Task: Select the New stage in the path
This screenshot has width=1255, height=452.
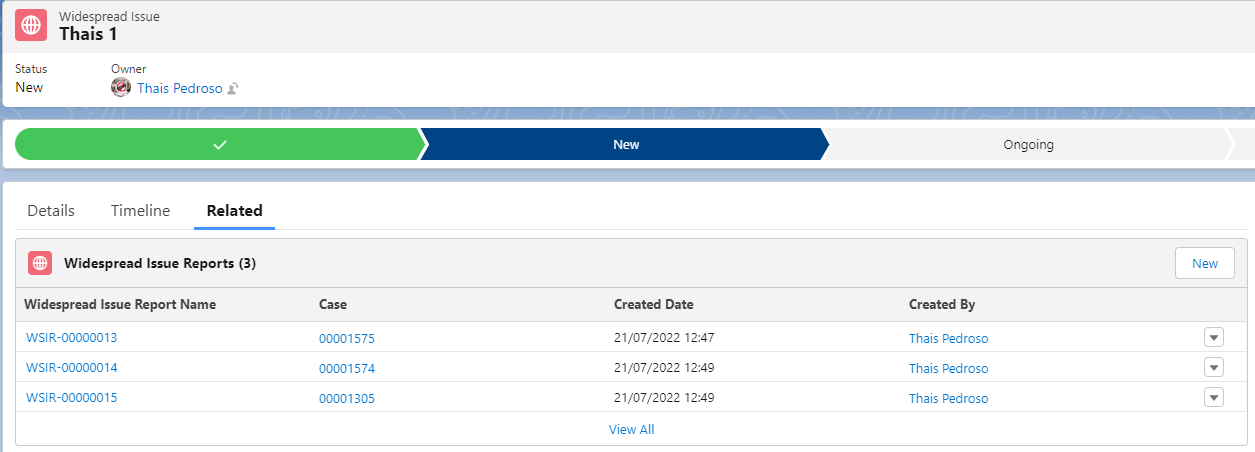Action: coord(626,144)
